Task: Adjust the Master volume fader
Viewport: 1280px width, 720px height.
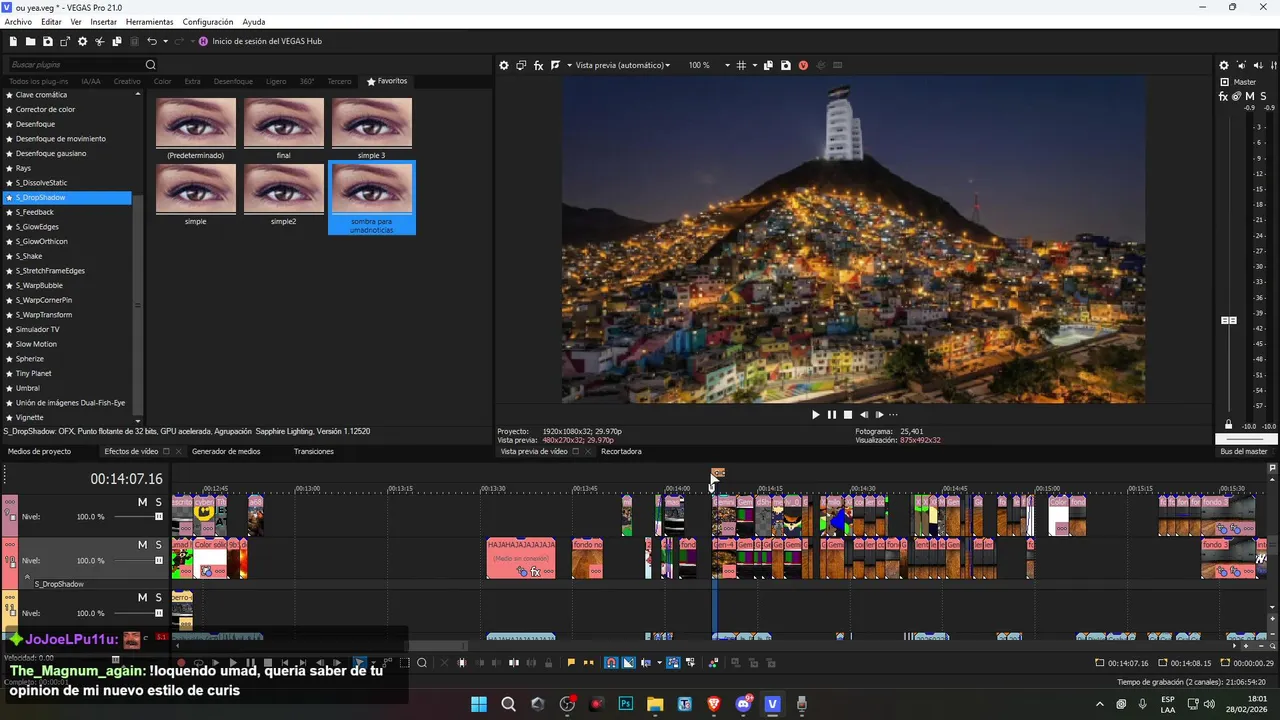Action: point(1229,320)
